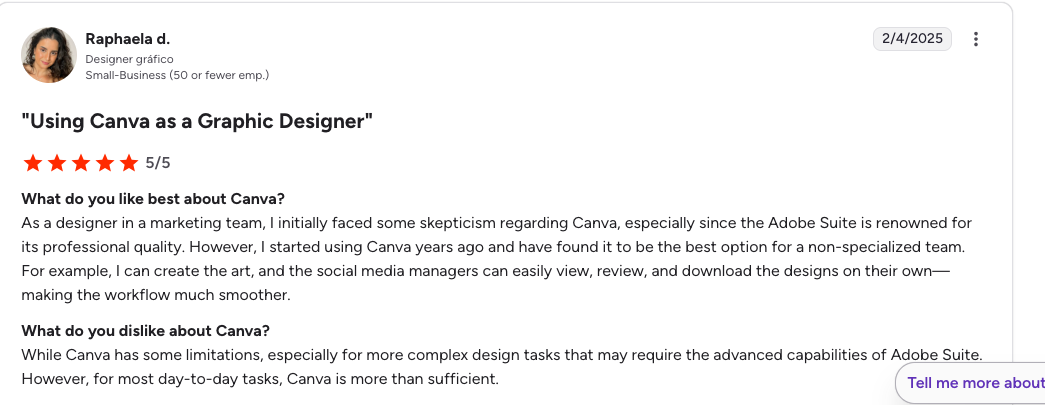Click the "Small-Business (50 or fewer emp.)" label
The width and height of the screenshot is (1045, 405).
(177, 75)
